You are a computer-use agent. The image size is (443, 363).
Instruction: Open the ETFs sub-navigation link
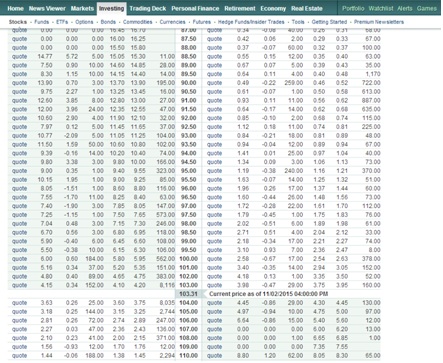pyautogui.click(x=62, y=22)
